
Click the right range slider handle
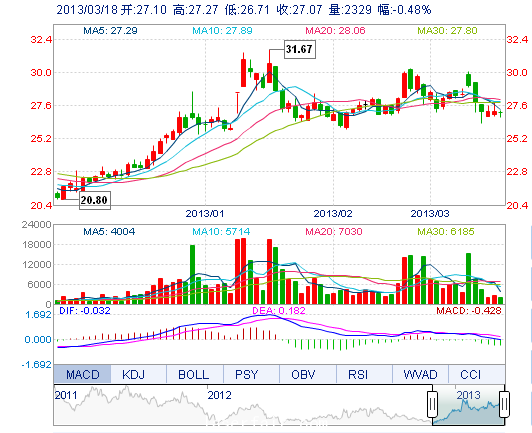coord(504,404)
